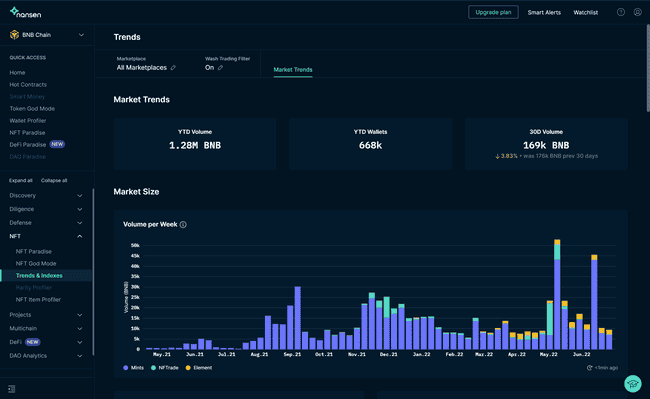Click the Volume per Week info icon
Screen dimensions: 650x399
click(x=183, y=225)
